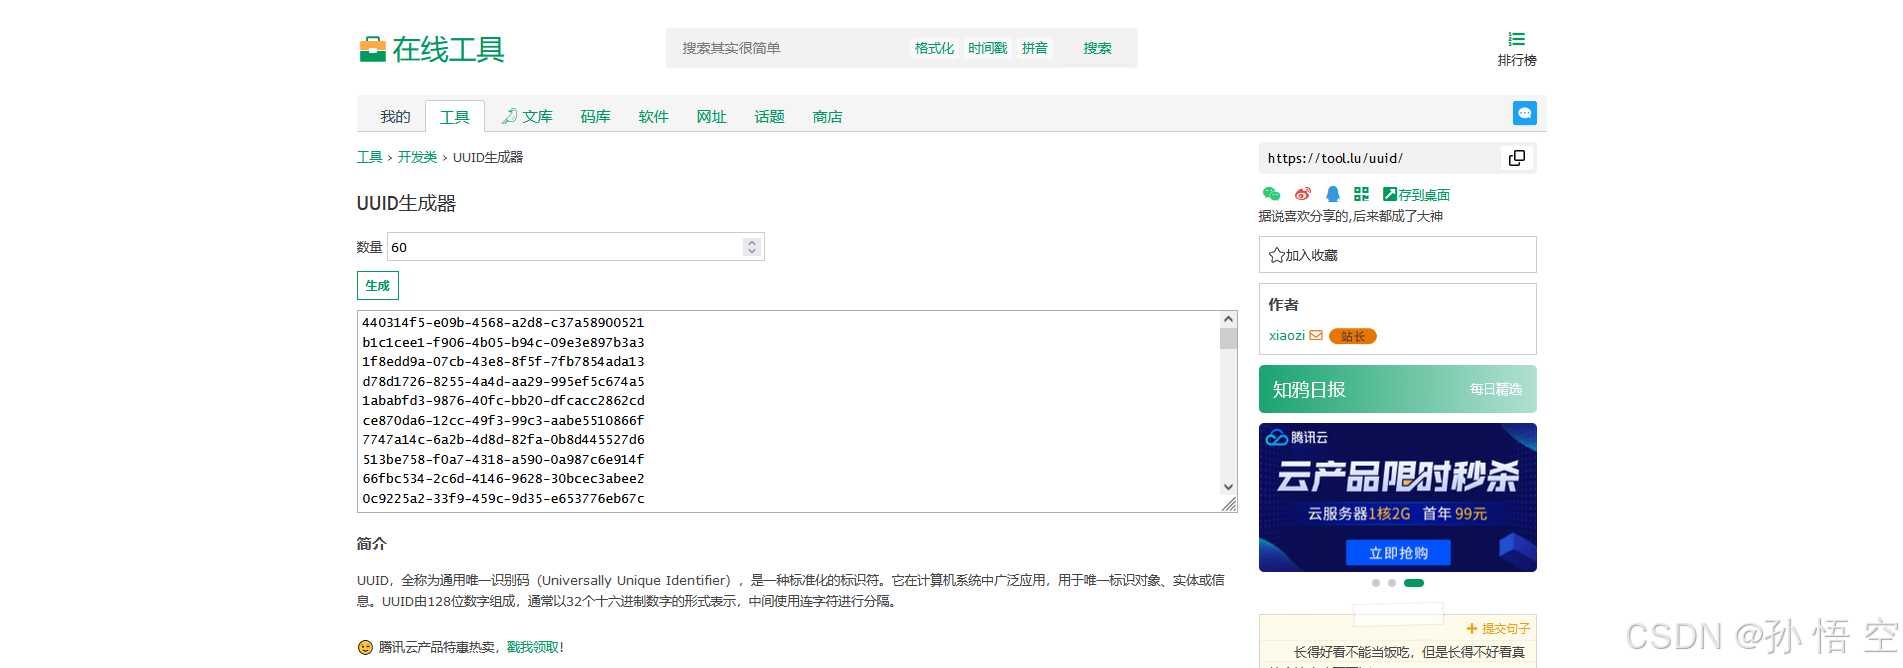Click UUID line starting with 1f8edd9a-07cb
Screen dimensions: 1903x668
coord(503,362)
